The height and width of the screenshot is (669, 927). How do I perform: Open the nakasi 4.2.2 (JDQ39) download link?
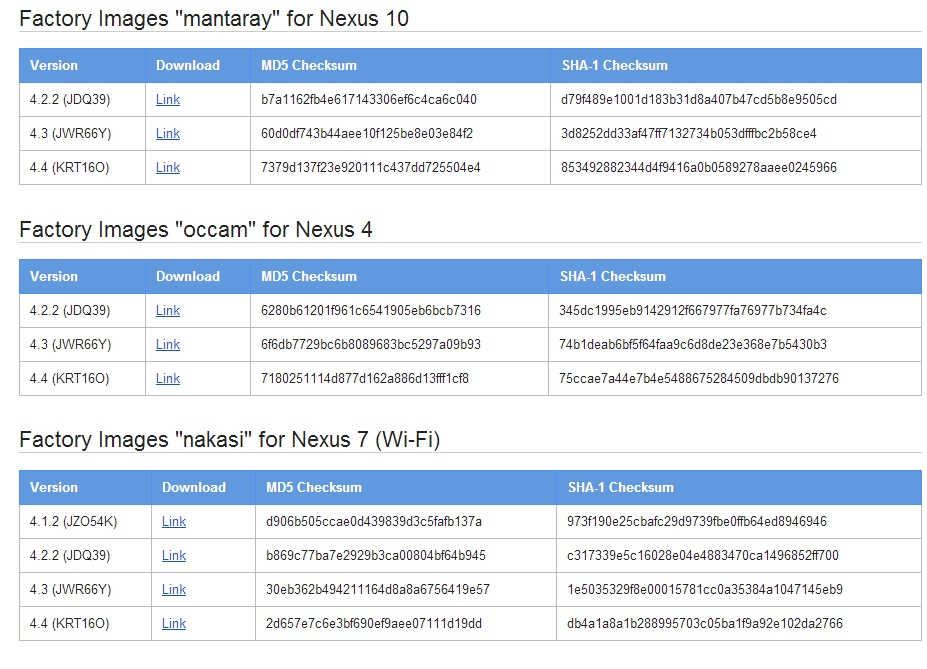[174, 556]
